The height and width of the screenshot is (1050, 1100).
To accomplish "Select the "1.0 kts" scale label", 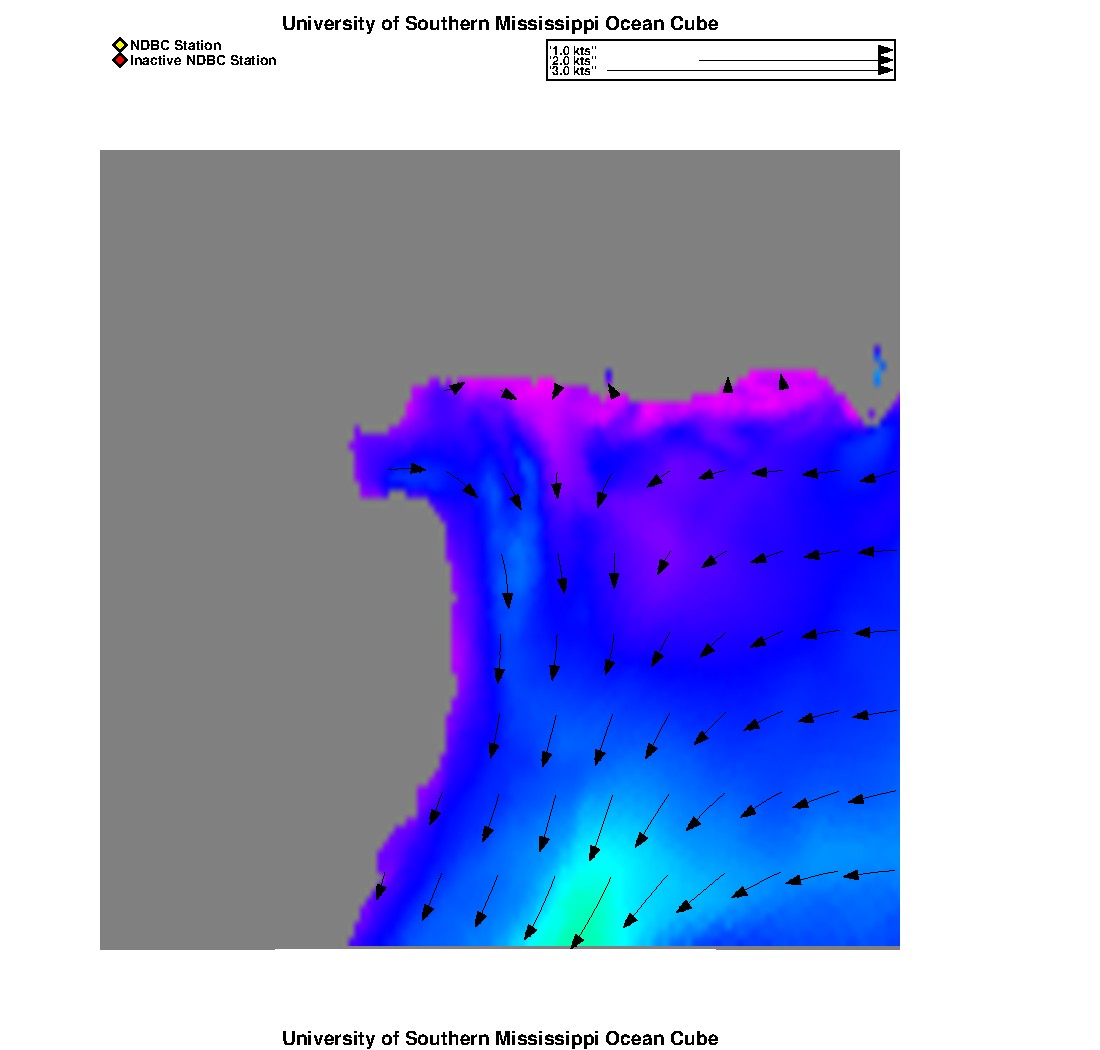I will click(573, 51).
